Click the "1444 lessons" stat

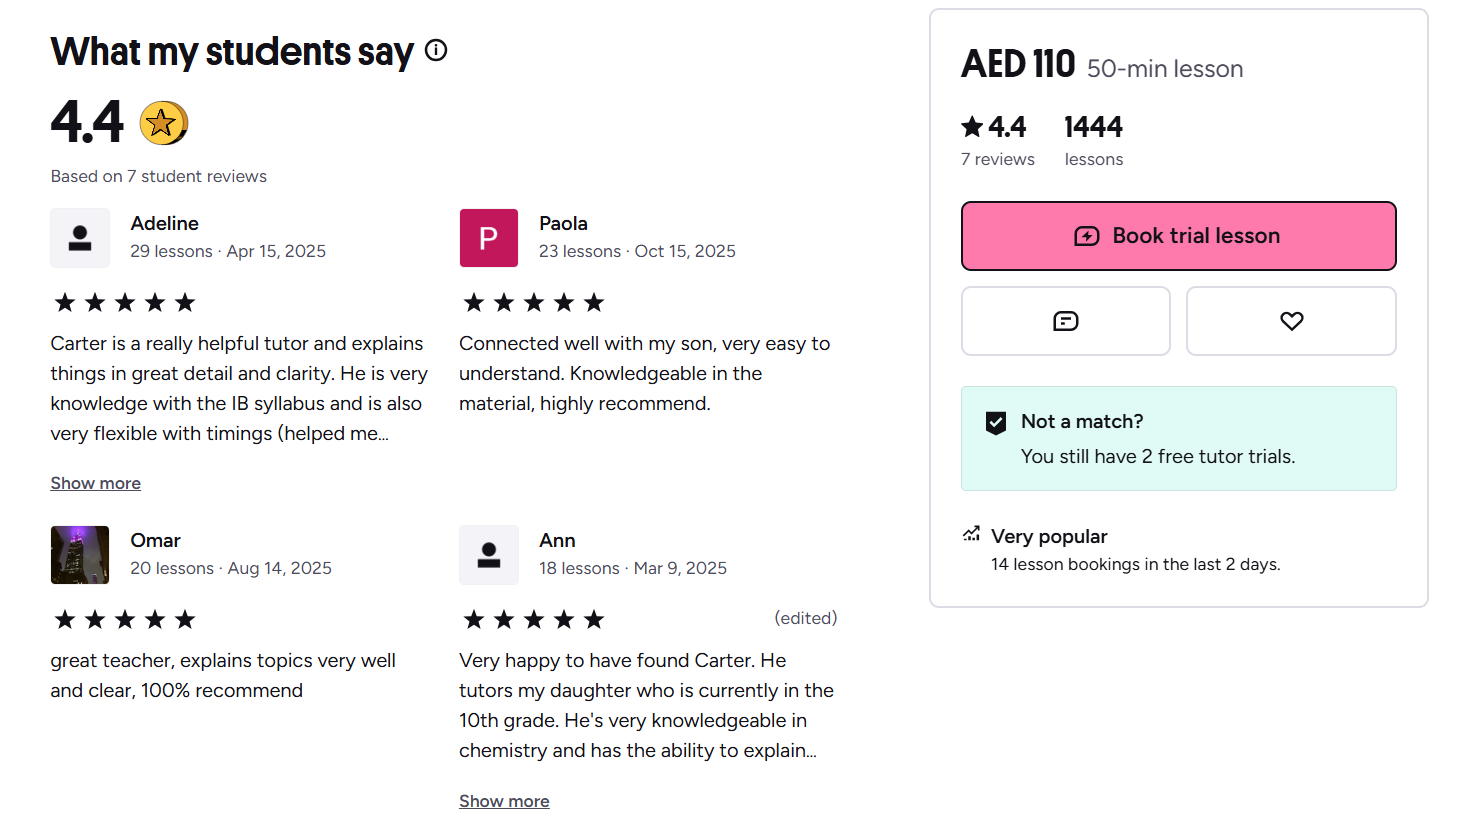click(1093, 141)
